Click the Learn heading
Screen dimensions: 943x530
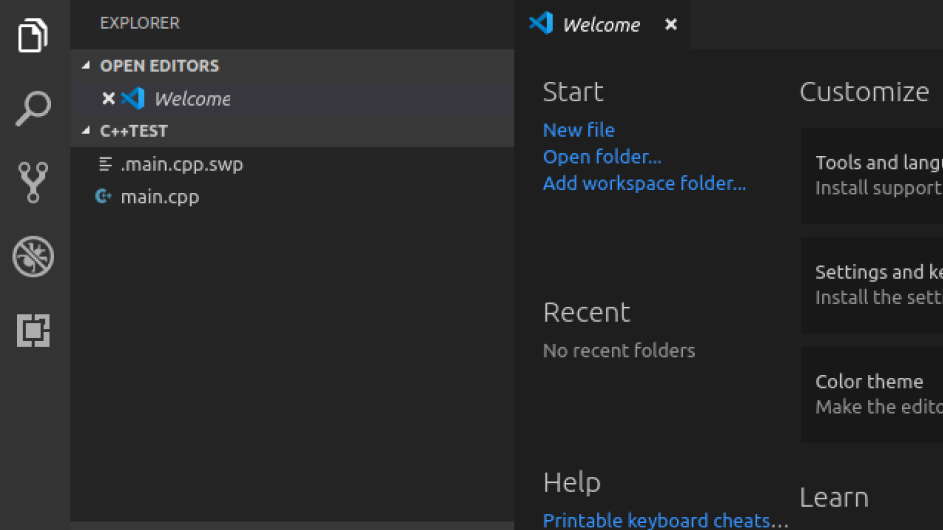pyautogui.click(x=834, y=498)
